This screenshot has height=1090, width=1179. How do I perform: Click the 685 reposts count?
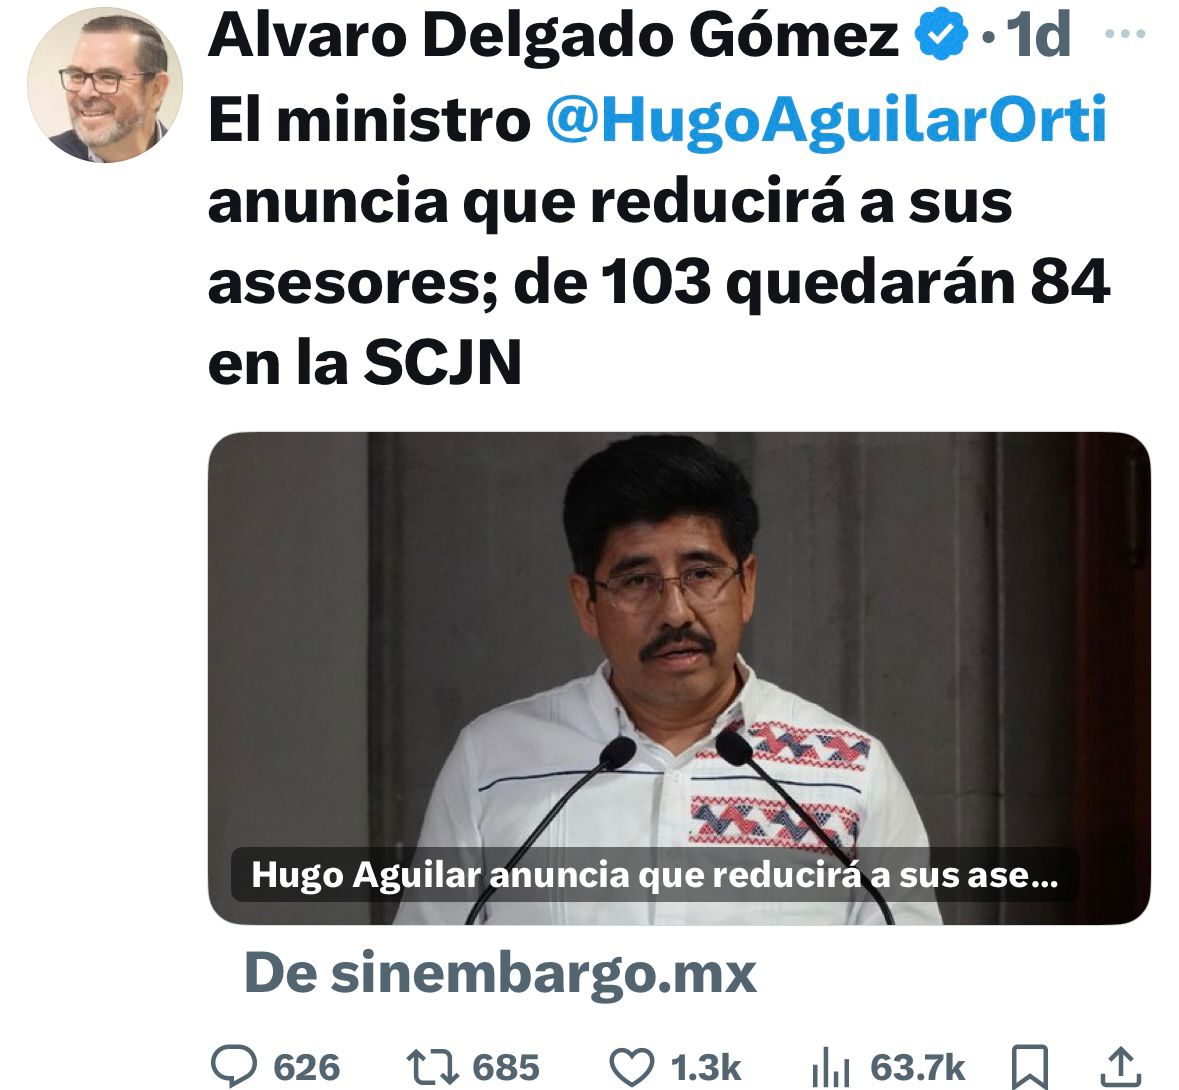click(x=506, y=1067)
